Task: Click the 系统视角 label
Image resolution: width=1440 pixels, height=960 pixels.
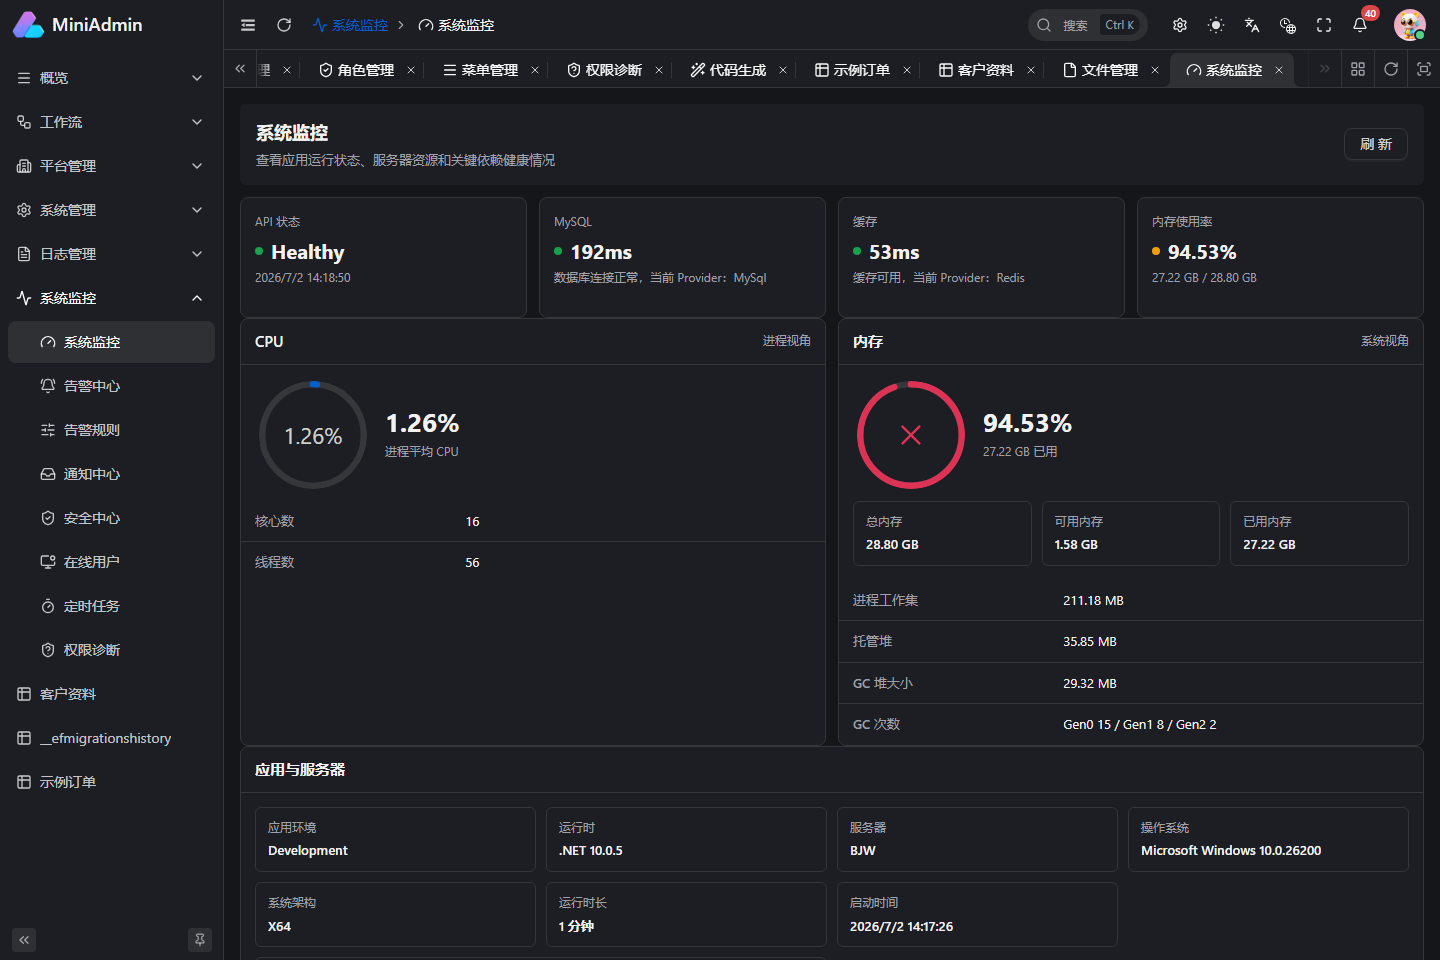Action: (1385, 341)
